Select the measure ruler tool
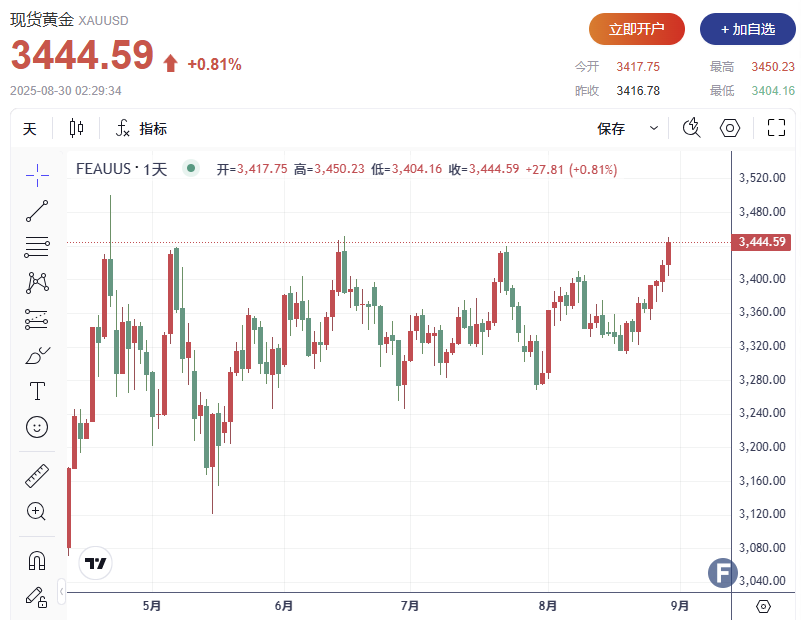The width and height of the screenshot is (801, 620). point(36,475)
